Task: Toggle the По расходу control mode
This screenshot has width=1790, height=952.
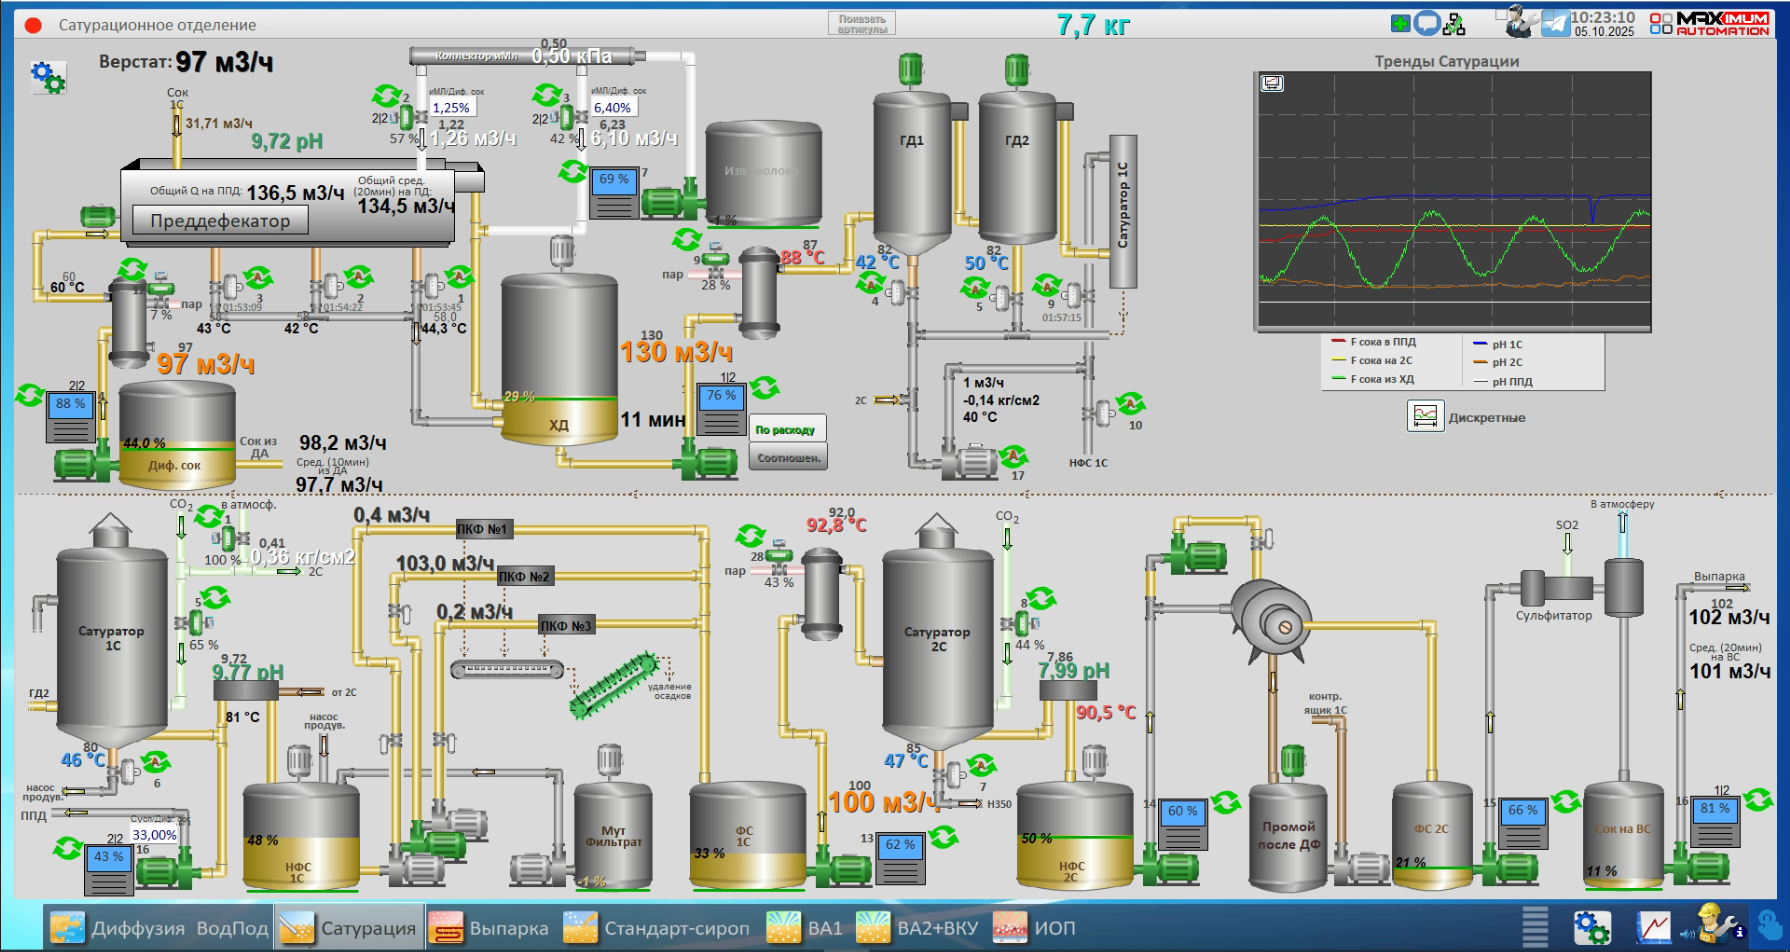Action: click(787, 429)
